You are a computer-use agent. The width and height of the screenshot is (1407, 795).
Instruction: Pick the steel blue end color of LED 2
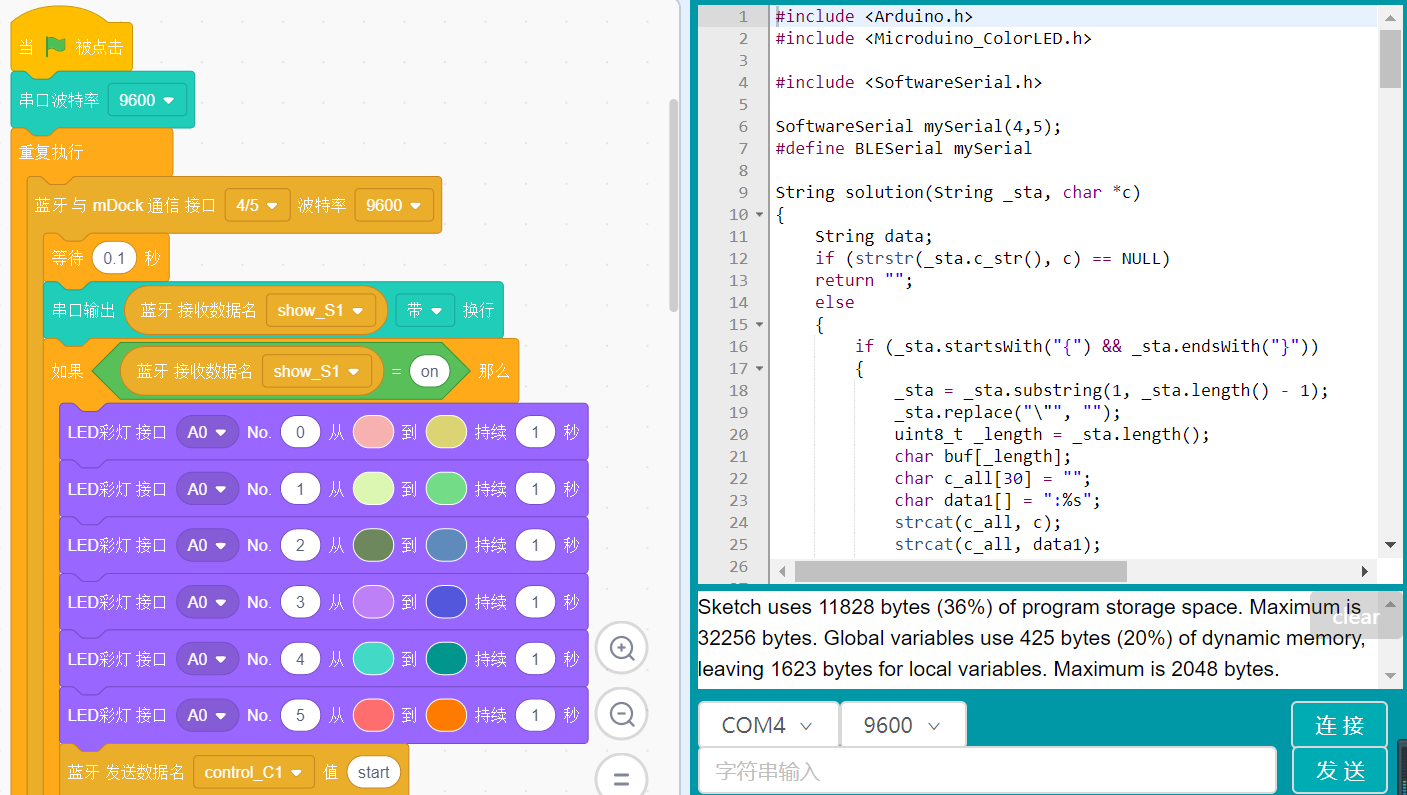click(x=446, y=545)
